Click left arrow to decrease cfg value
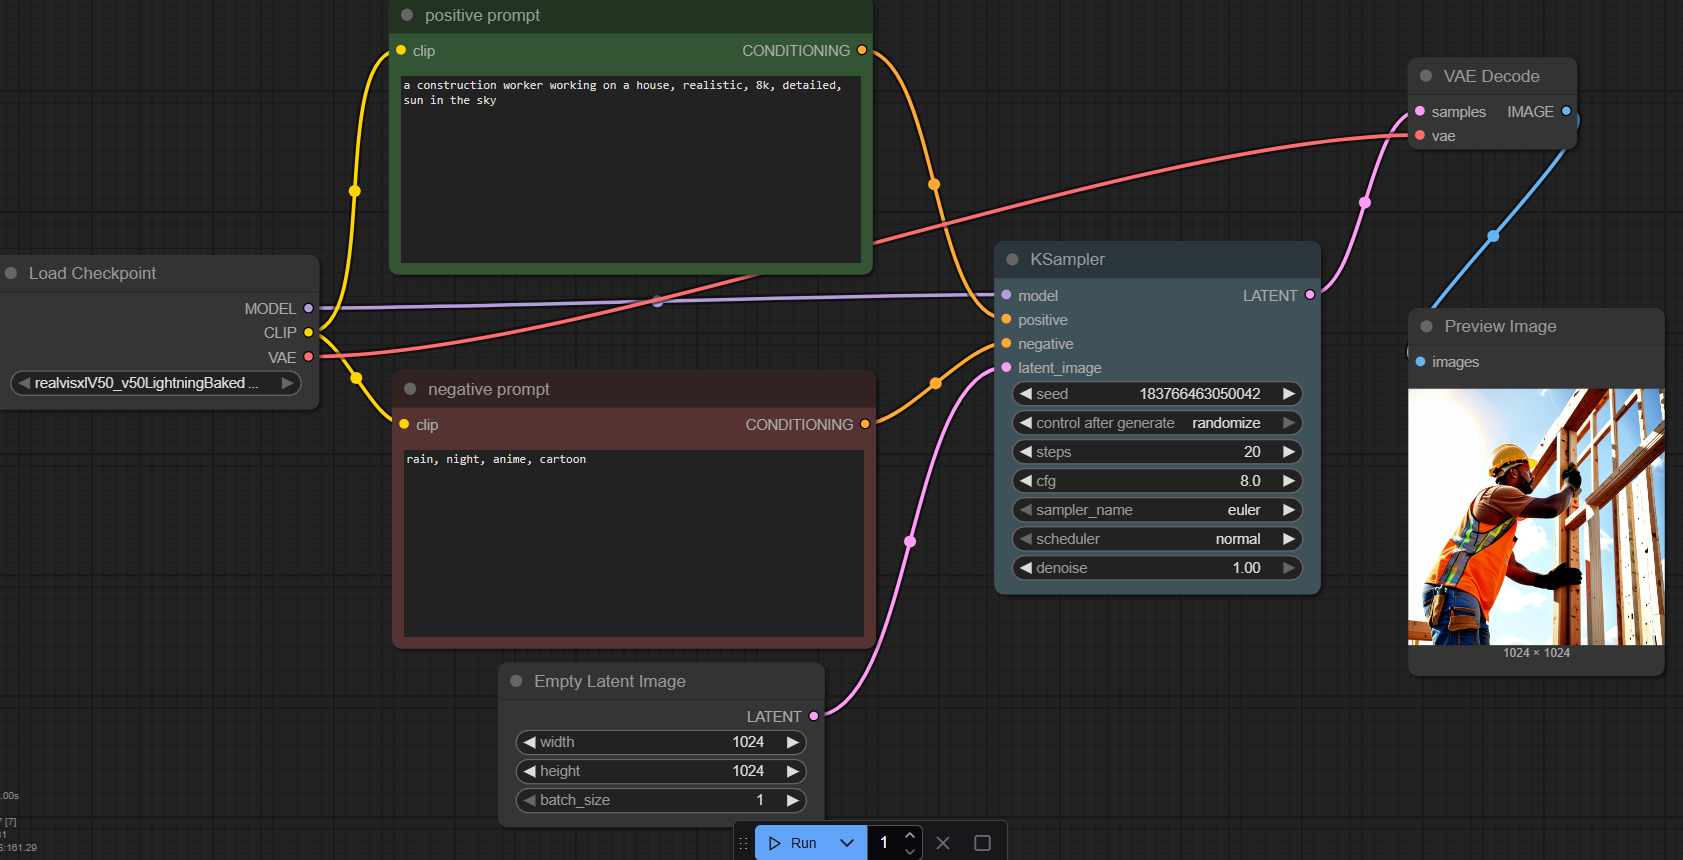The height and width of the screenshot is (860, 1683). (1026, 481)
